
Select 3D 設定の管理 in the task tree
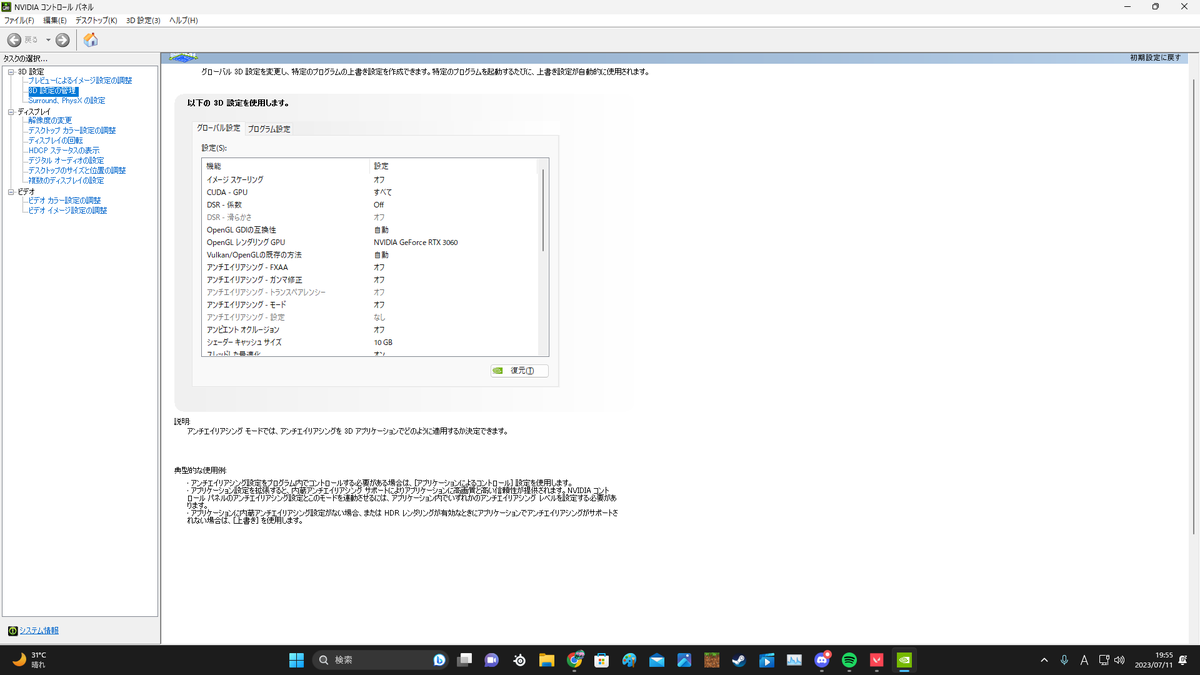pos(52,91)
